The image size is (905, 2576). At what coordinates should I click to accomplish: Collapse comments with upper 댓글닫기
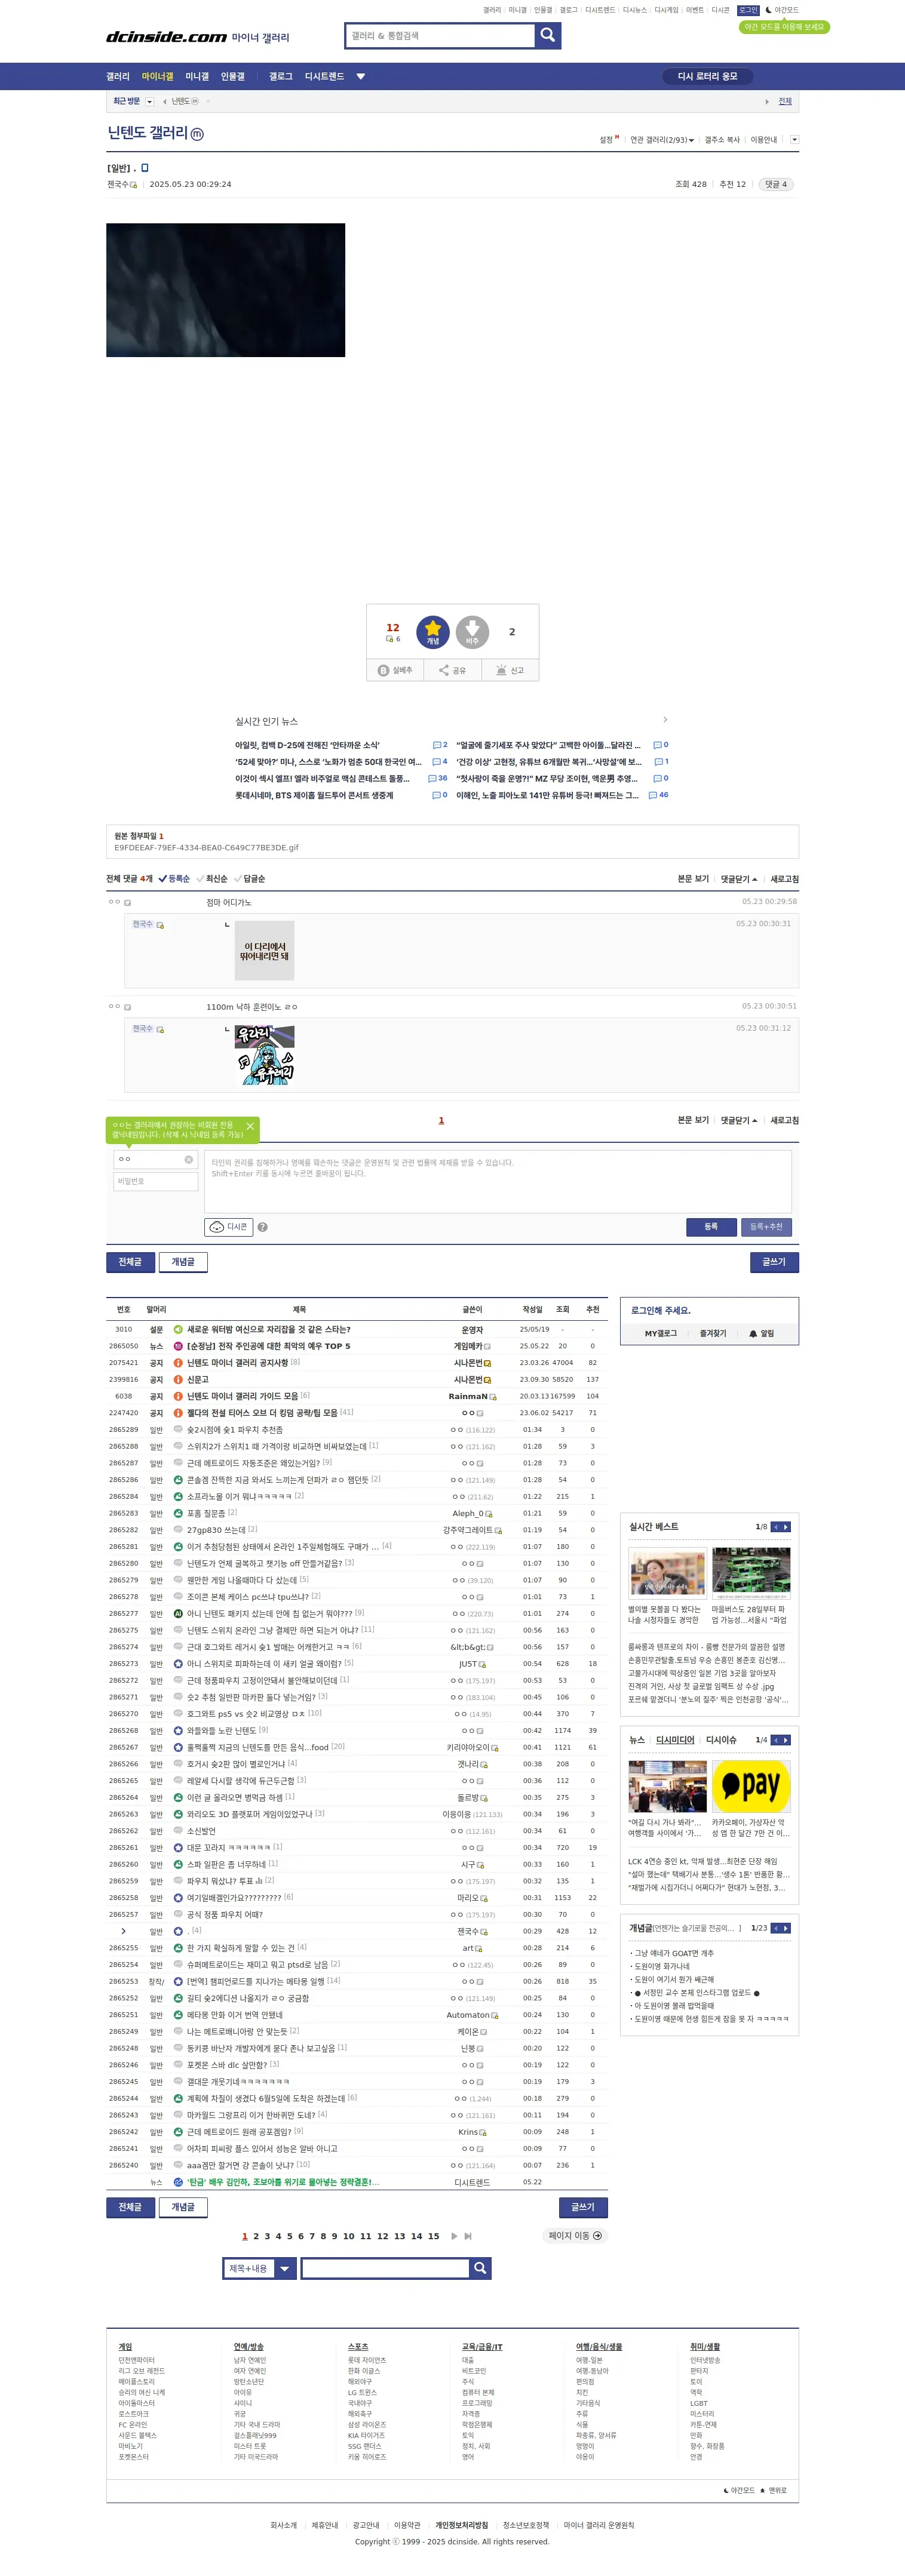739,879
